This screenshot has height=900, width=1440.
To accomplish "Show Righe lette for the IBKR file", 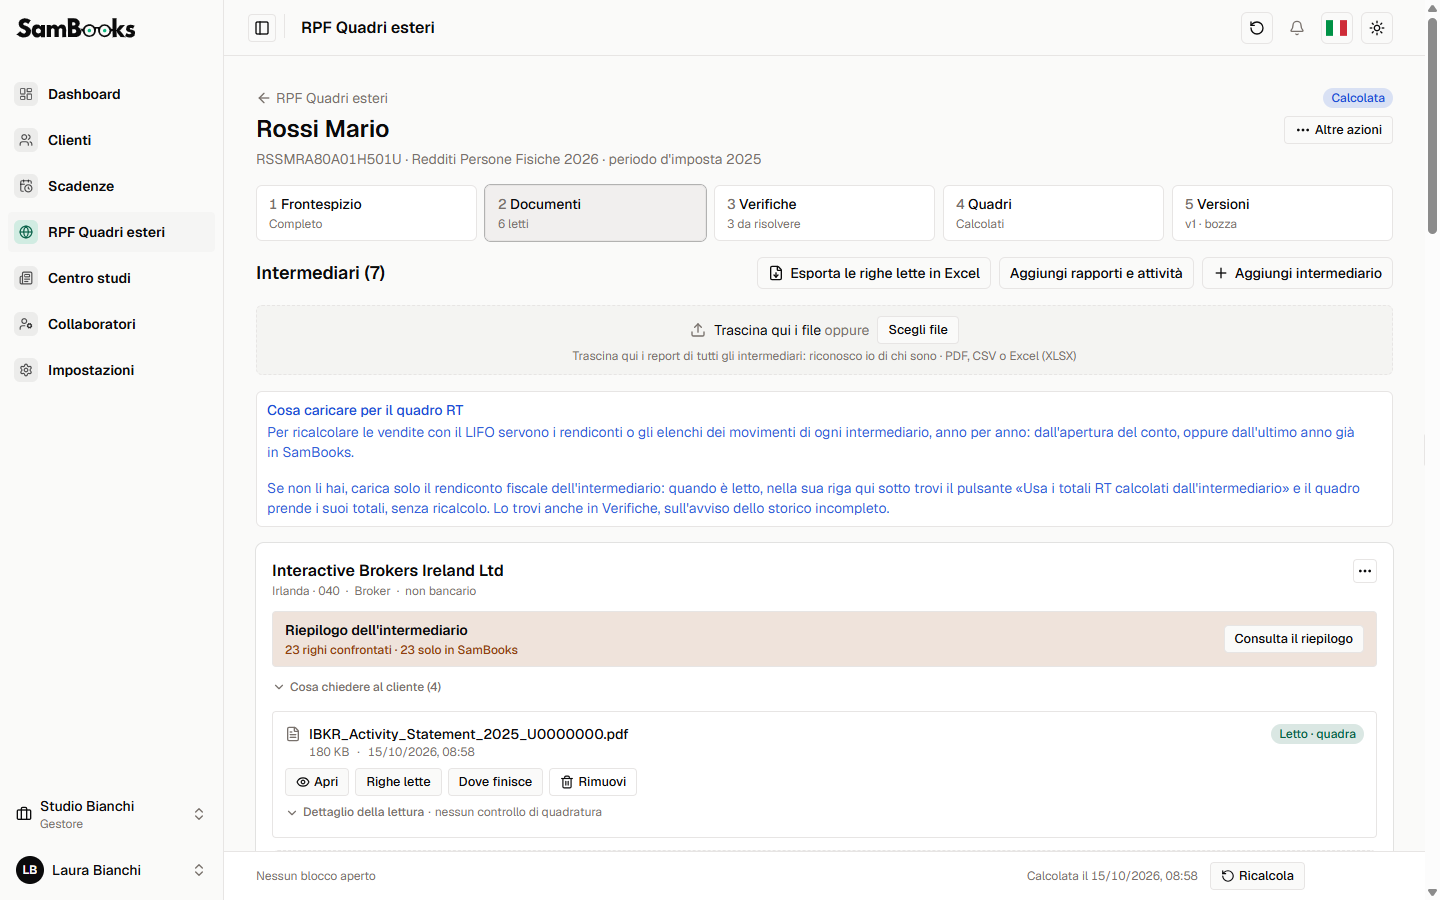I will 398,782.
